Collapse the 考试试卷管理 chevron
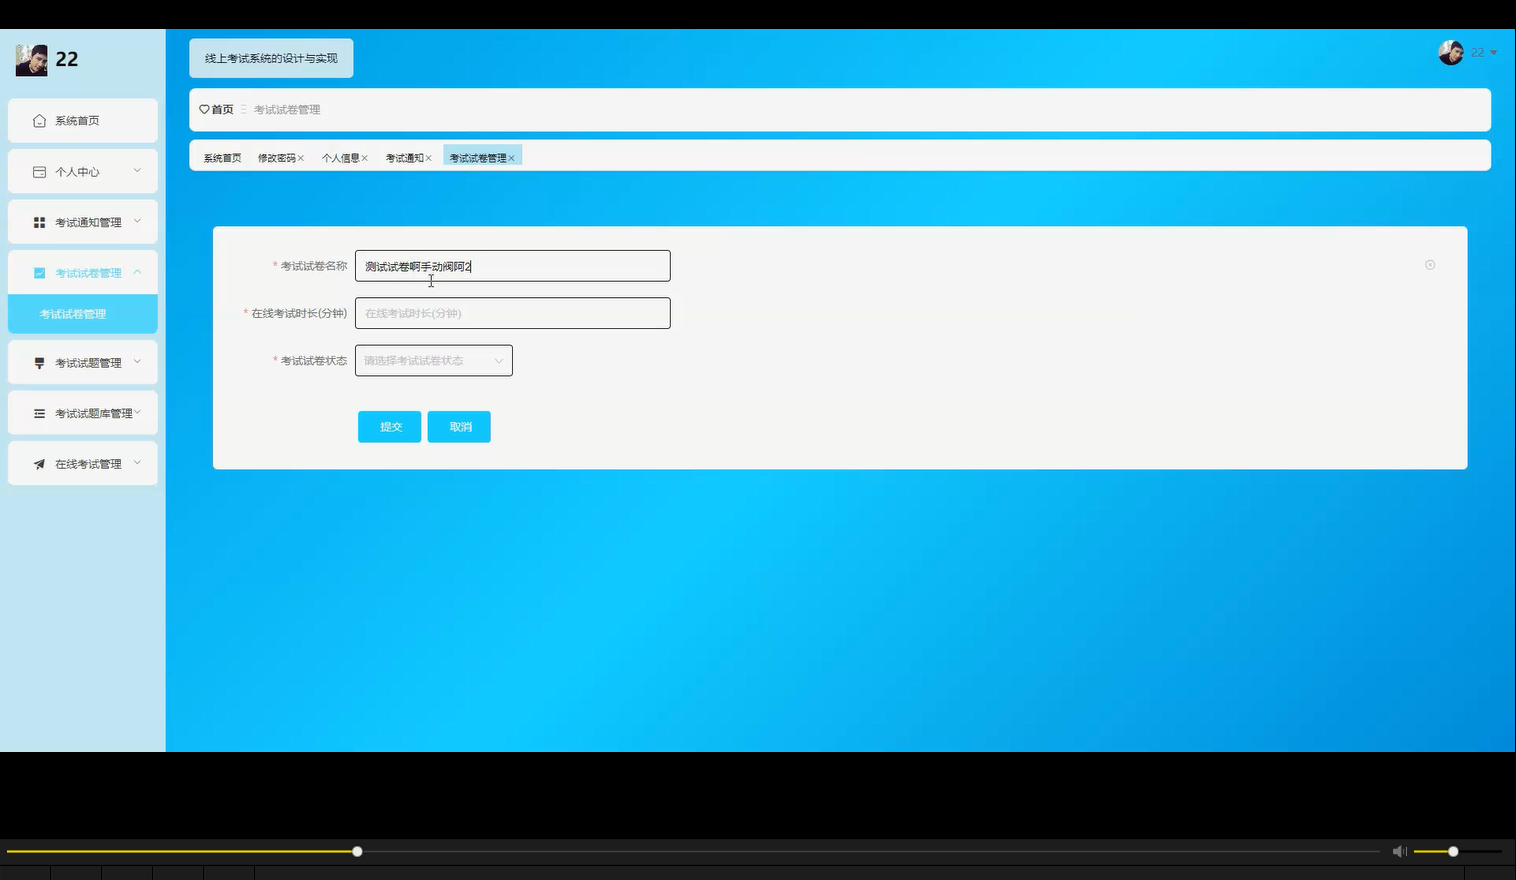 point(138,272)
